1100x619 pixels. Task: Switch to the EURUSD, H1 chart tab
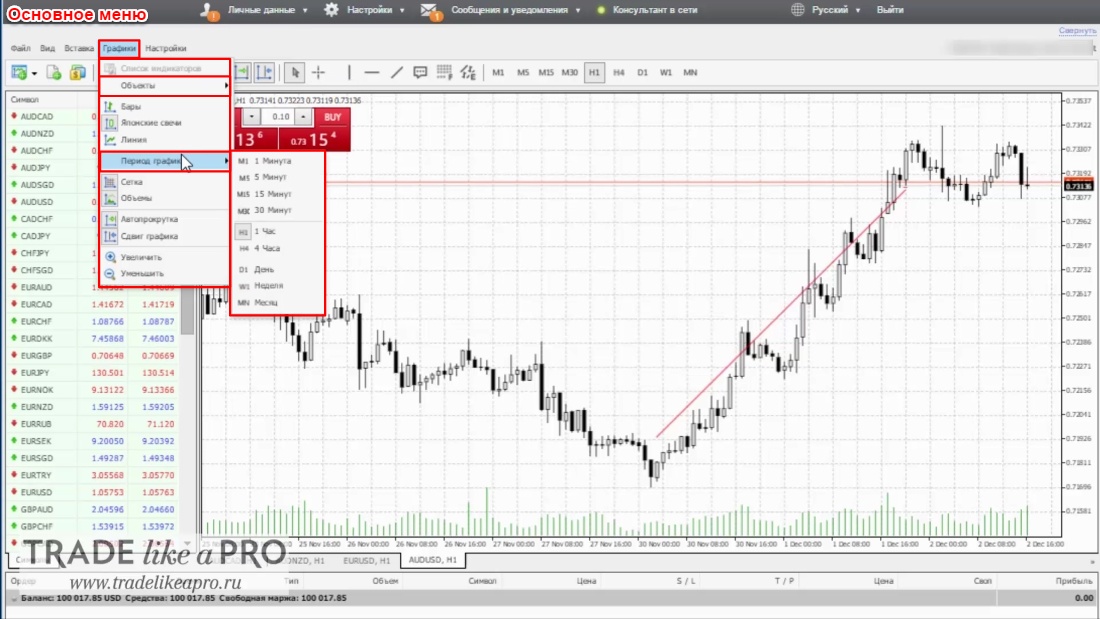(366, 561)
